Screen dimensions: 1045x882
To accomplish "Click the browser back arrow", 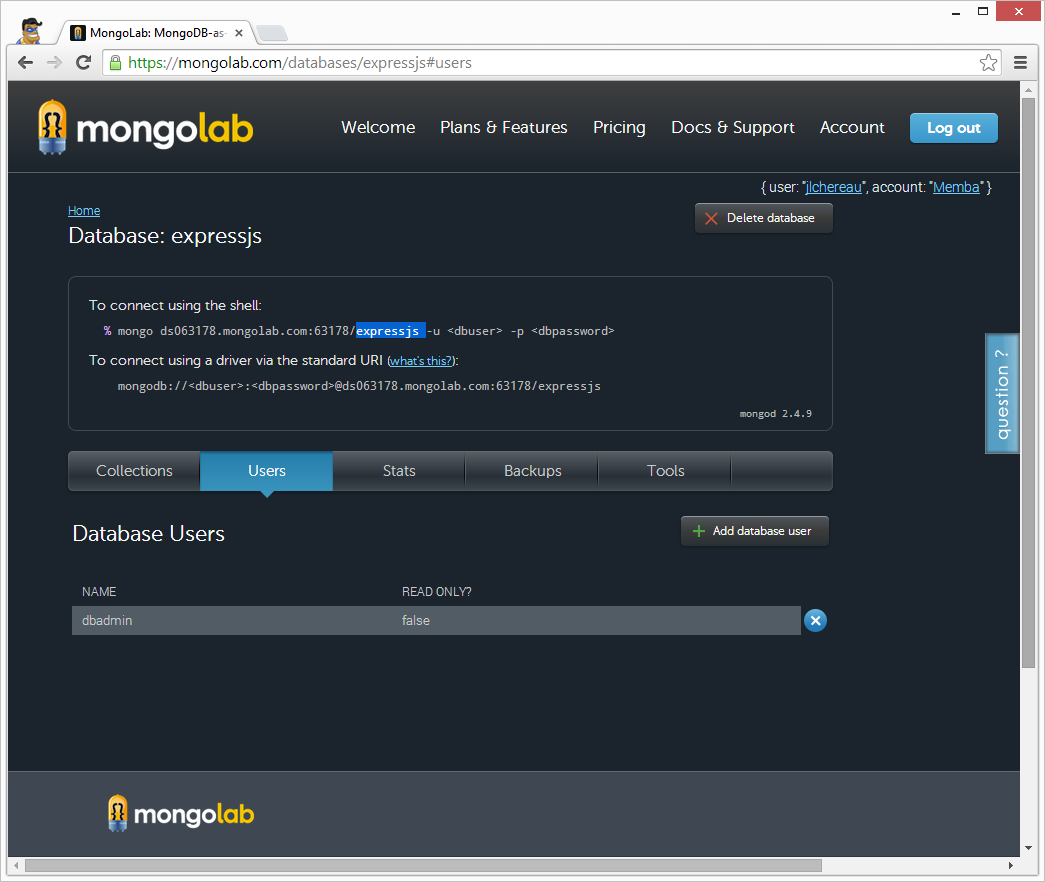I will (25, 63).
